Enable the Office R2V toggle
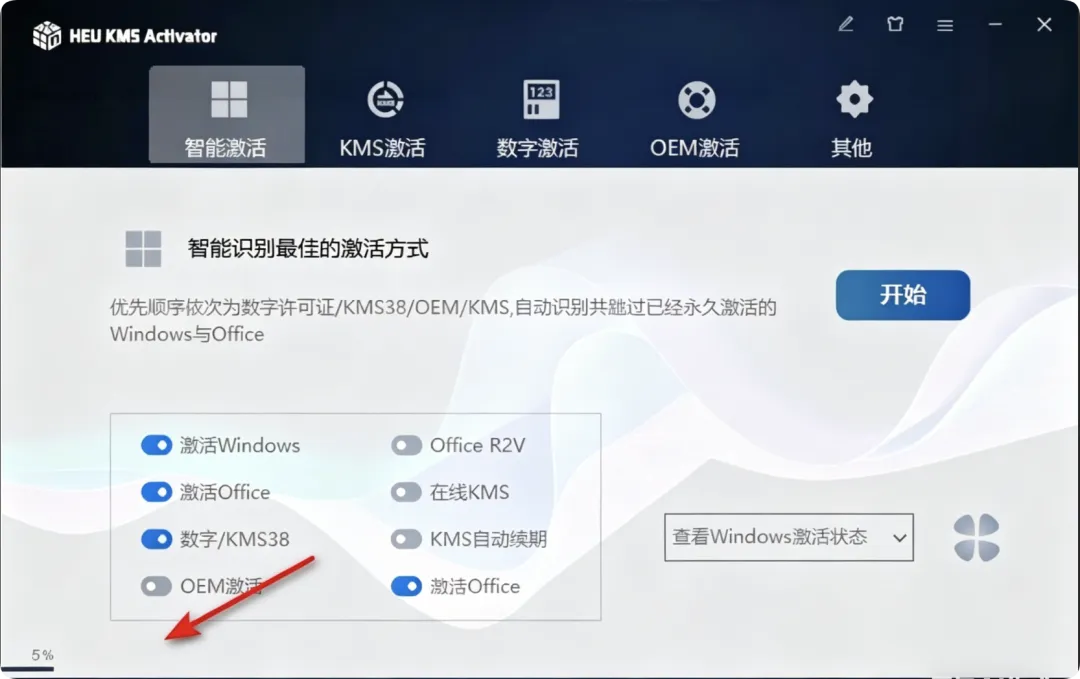Screen dimensions: 1080x679 click(x=406, y=445)
